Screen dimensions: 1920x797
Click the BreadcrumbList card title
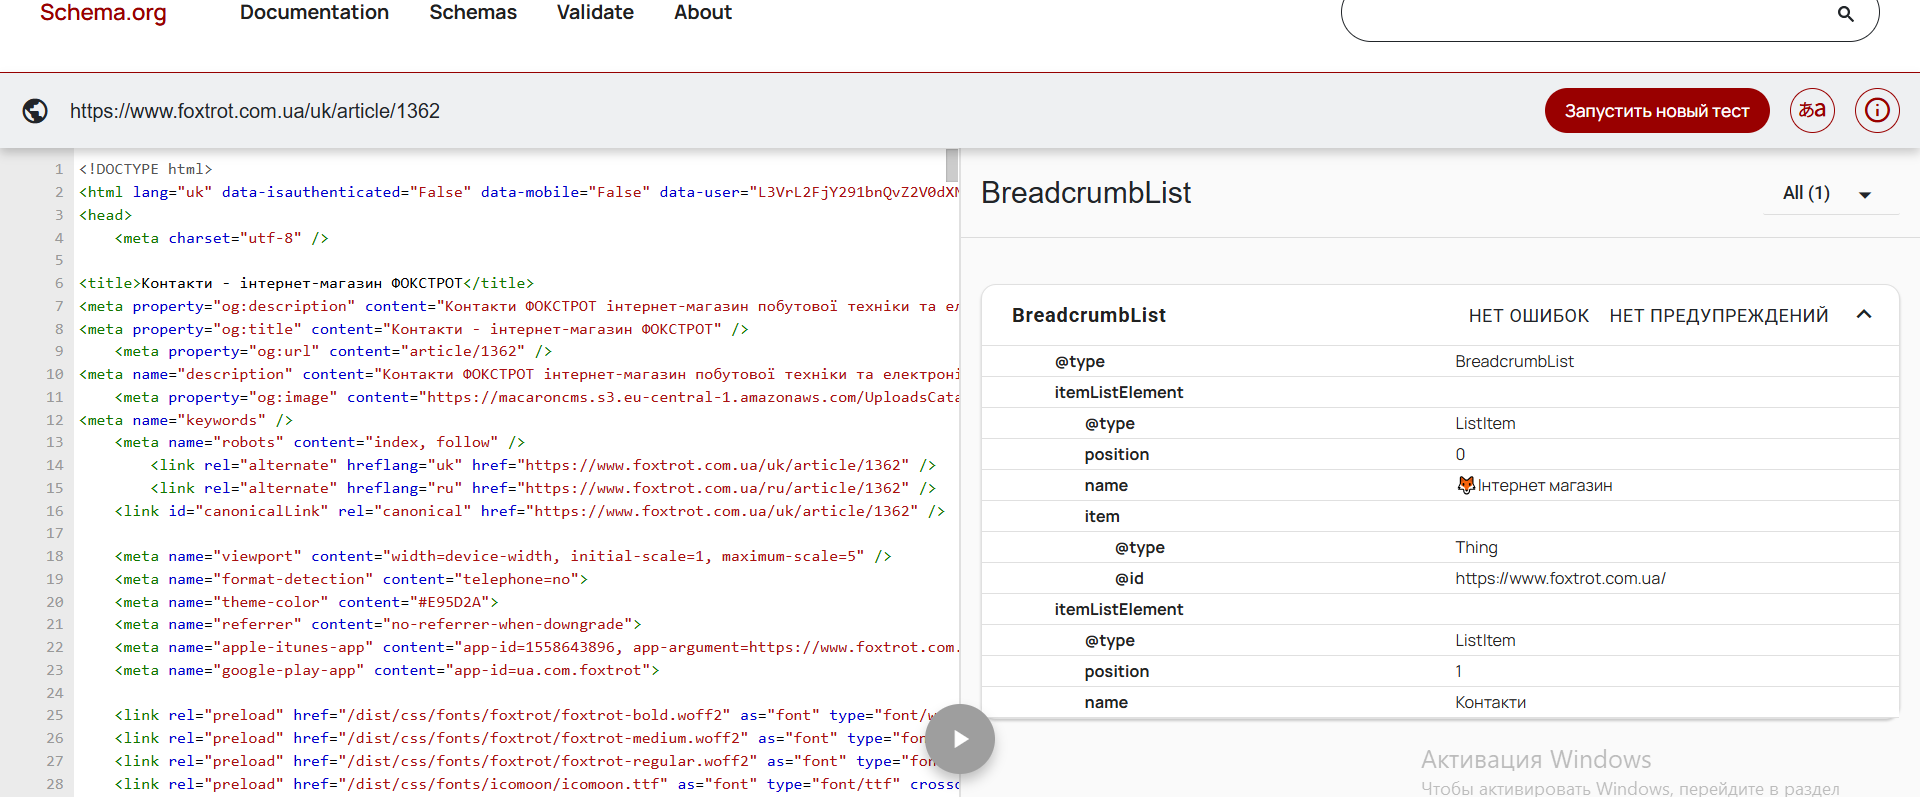1089,316
